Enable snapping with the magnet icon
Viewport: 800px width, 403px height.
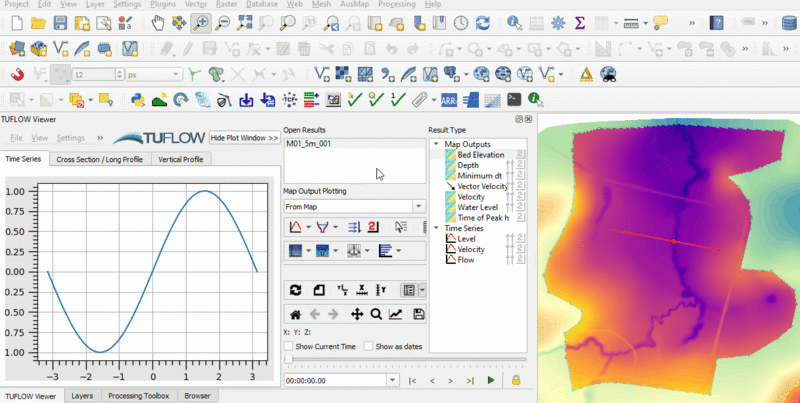click(x=17, y=73)
